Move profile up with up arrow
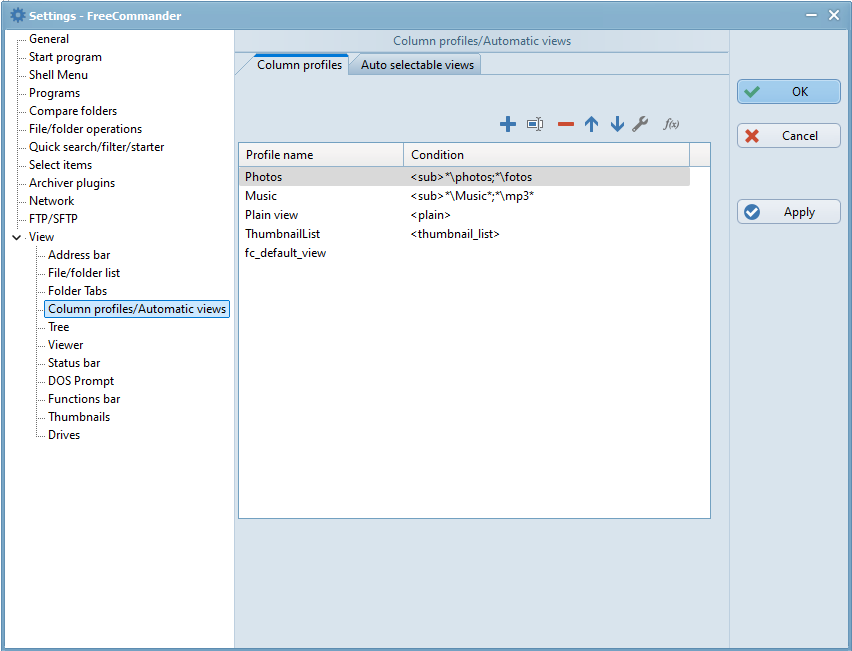The height and width of the screenshot is (651, 852). pyautogui.click(x=592, y=124)
